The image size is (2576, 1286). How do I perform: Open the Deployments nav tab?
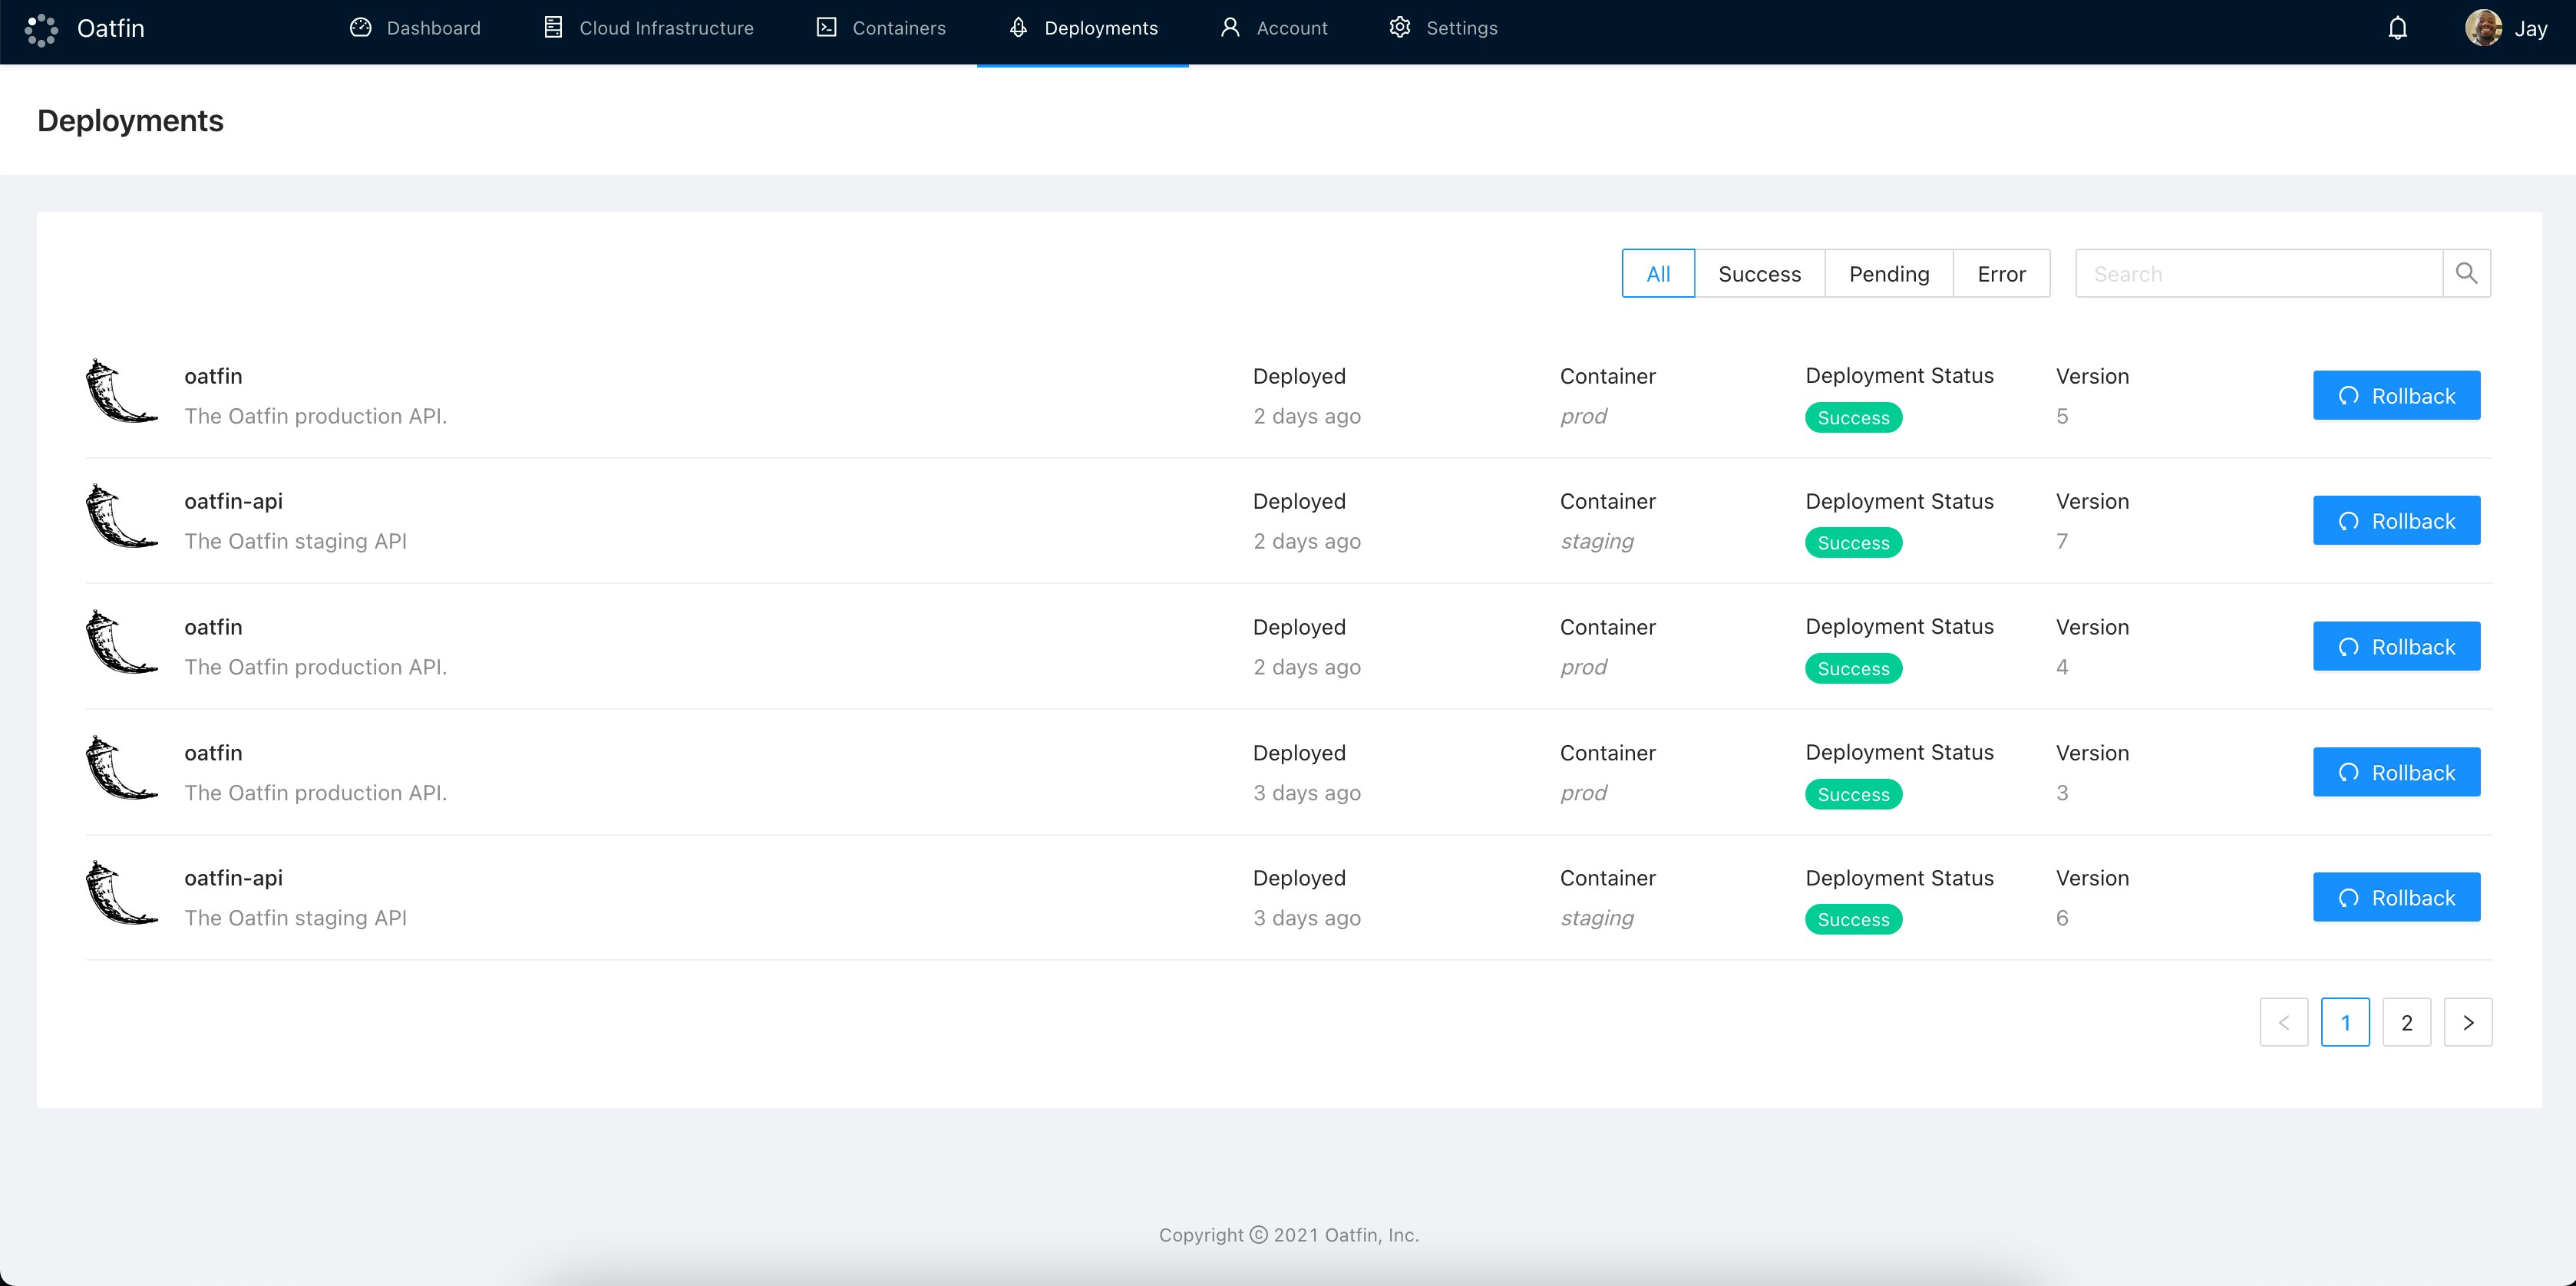coord(1083,28)
